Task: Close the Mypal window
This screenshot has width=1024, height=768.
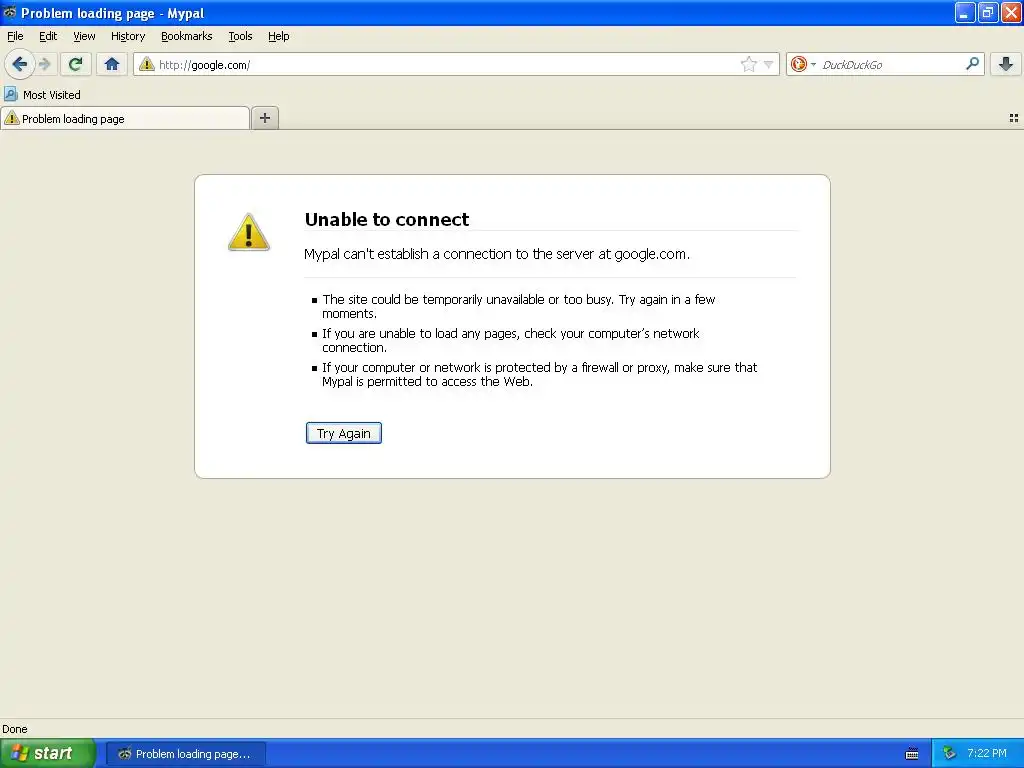Action: pyautogui.click(x=1011, y=12)
